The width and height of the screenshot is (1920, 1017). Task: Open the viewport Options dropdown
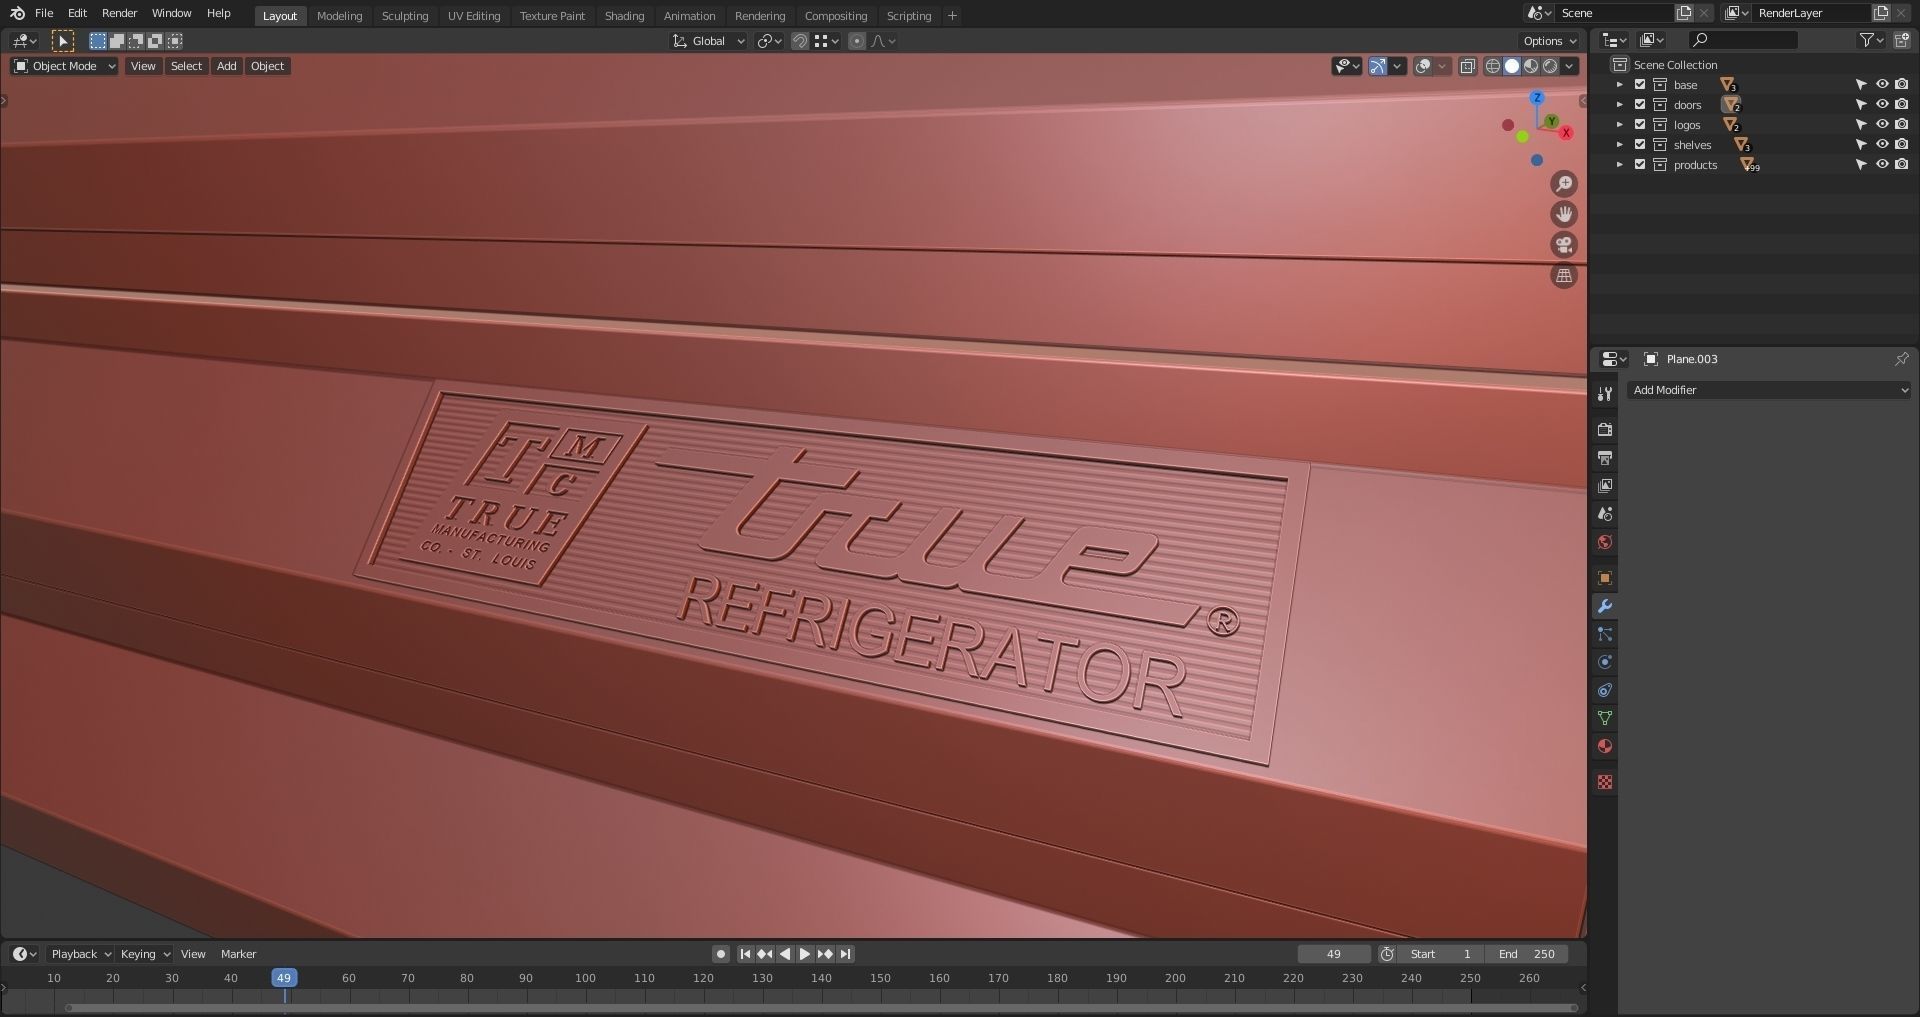tap(1549, 41)
